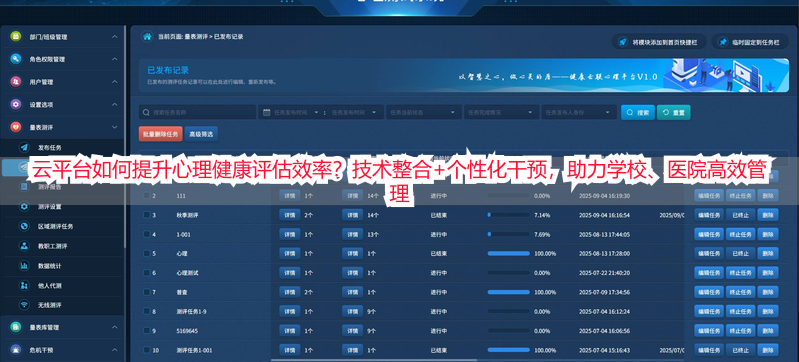Open the 任务当前状态 dropdown
The image size is (799, 362).
coord(423,113)
